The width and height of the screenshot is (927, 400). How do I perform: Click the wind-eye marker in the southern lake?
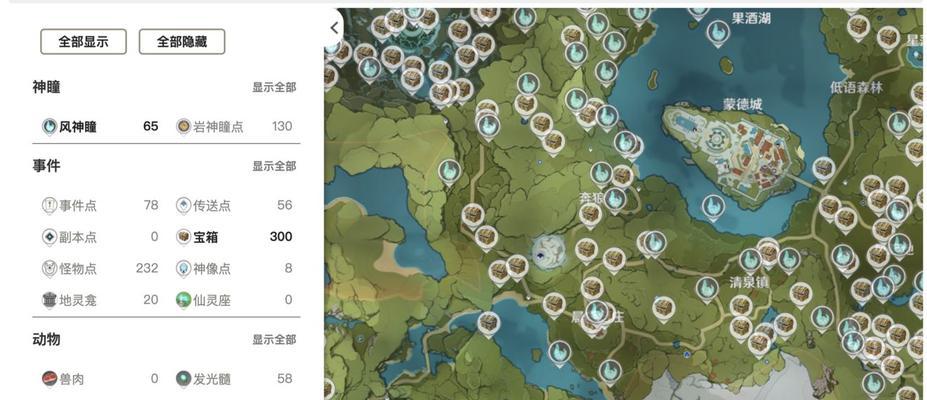(x=559, y=353)
